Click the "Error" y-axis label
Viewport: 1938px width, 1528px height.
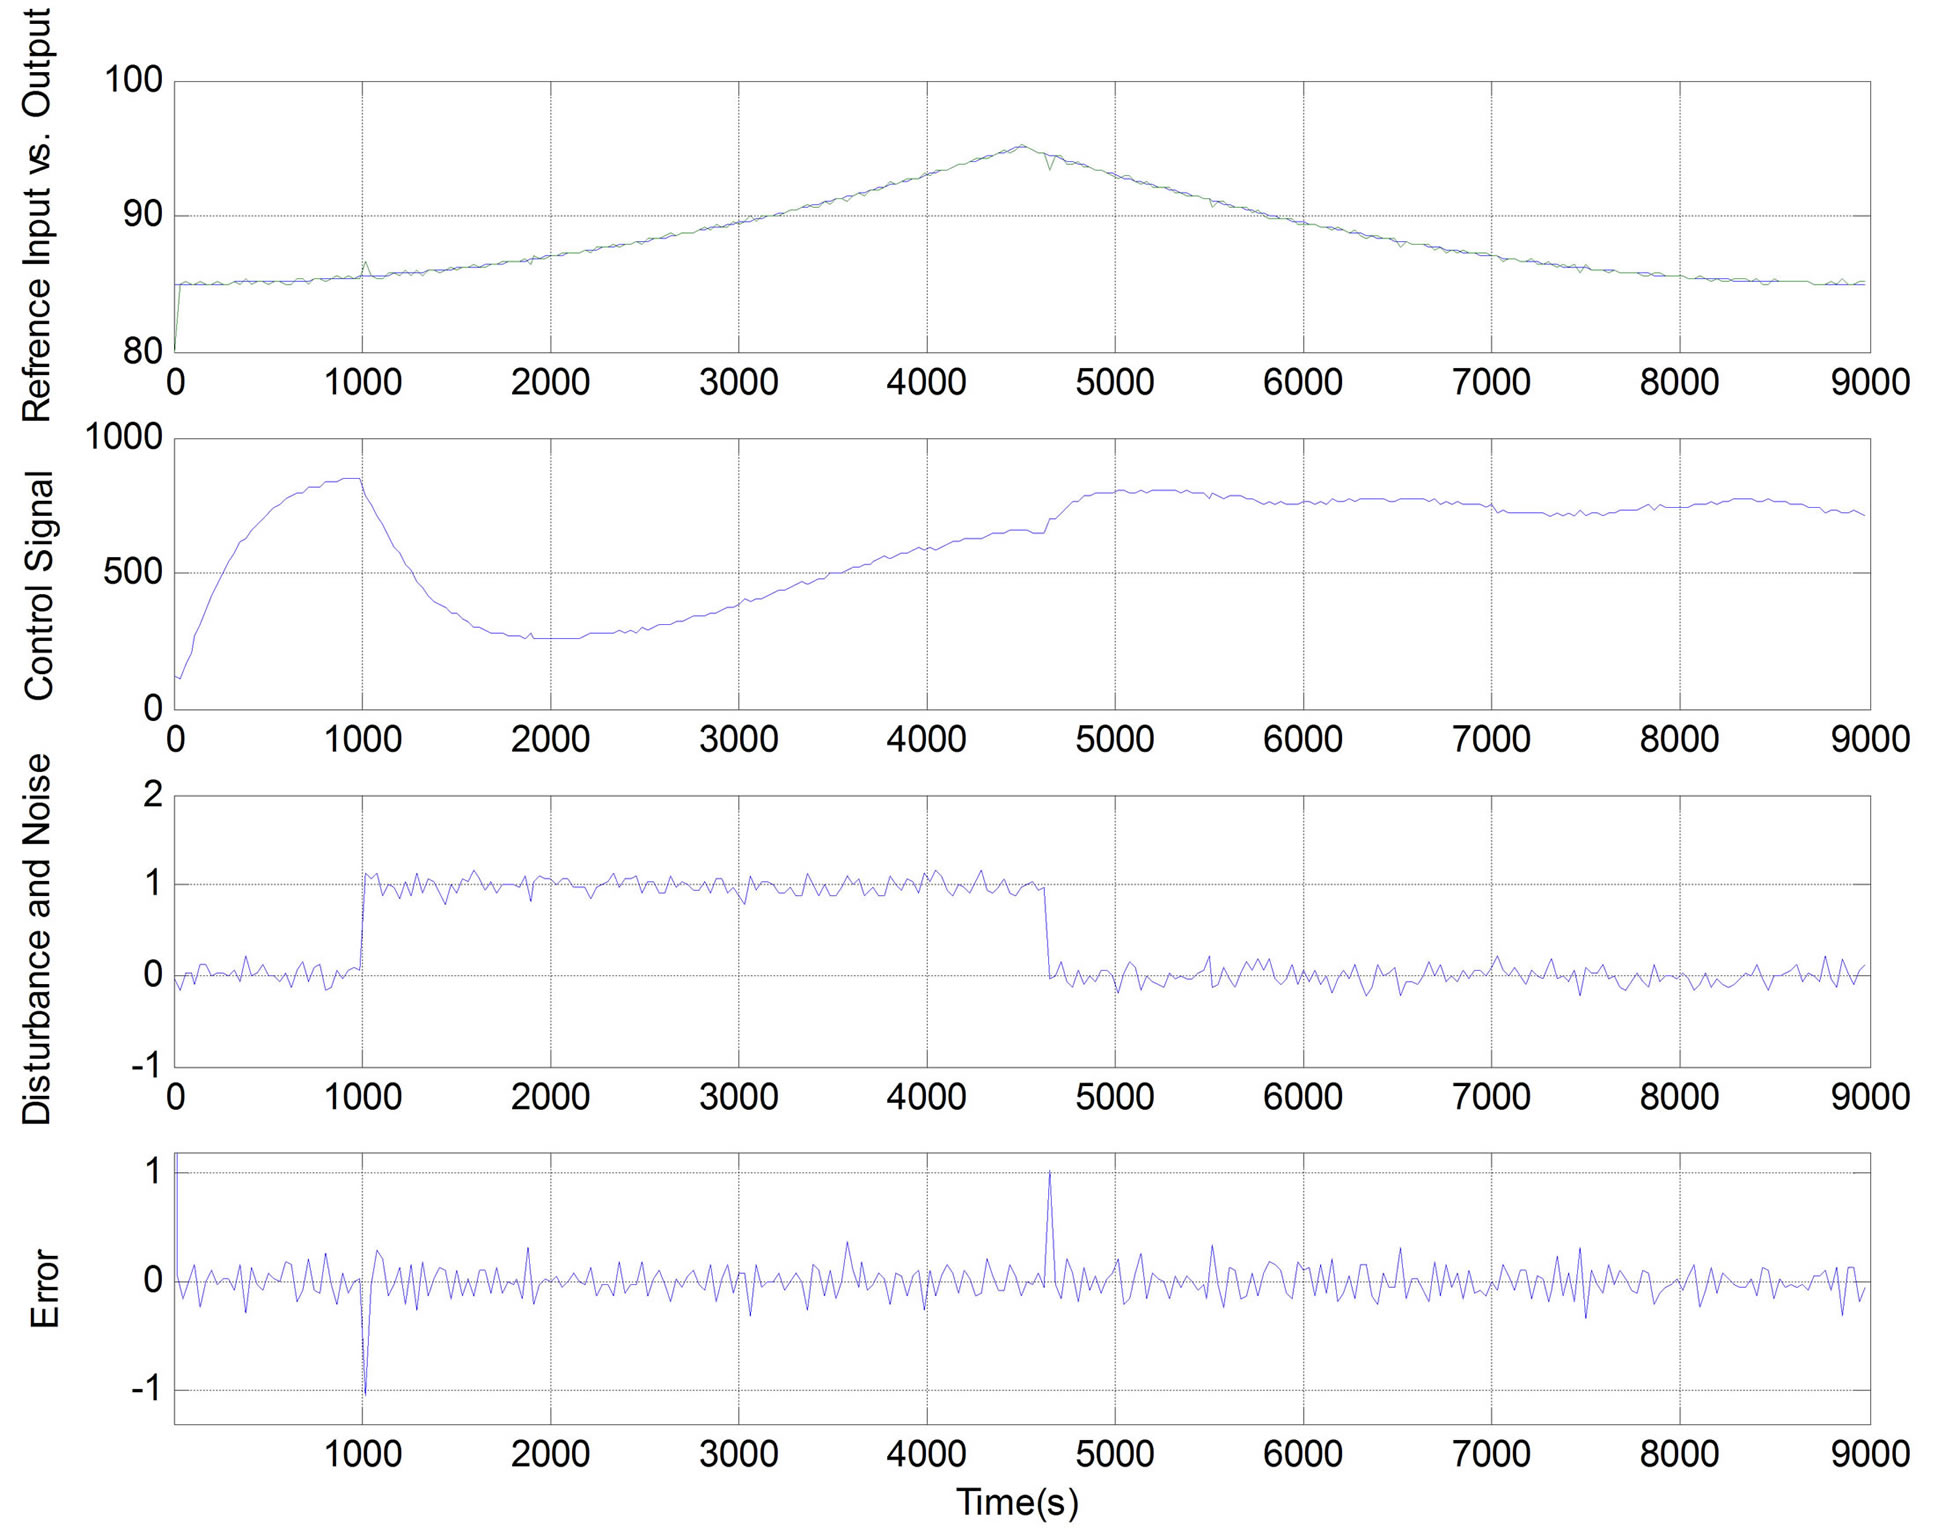pos(44,1289)
